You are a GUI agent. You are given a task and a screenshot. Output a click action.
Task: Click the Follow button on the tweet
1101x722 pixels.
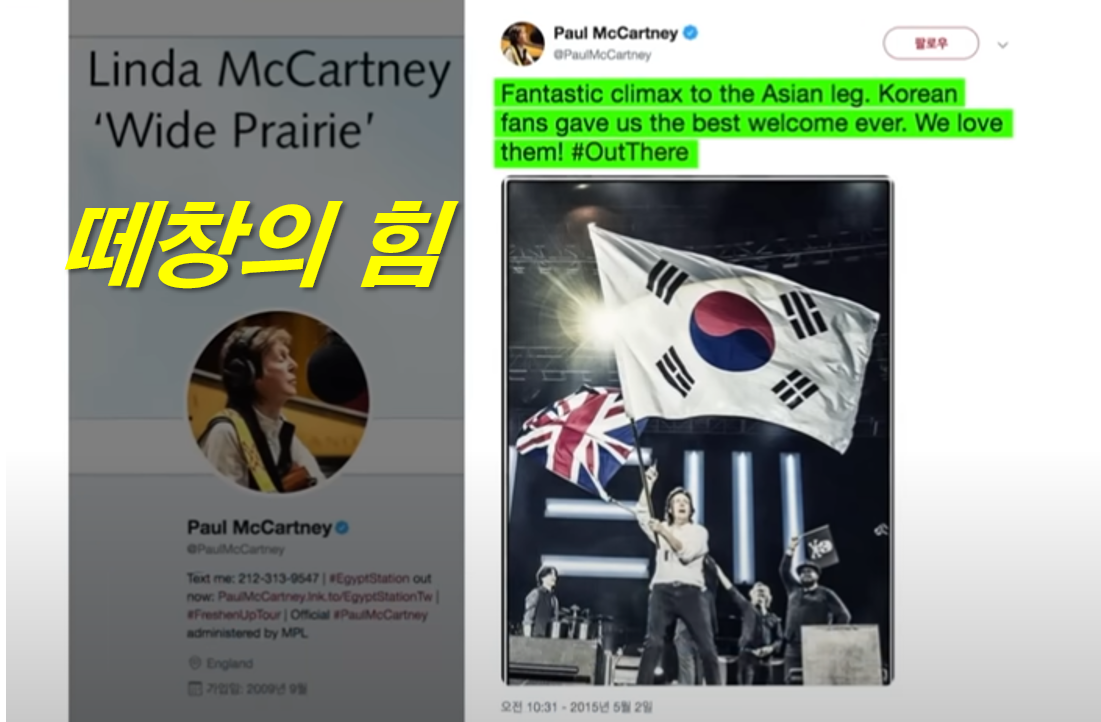coord(930,44)
